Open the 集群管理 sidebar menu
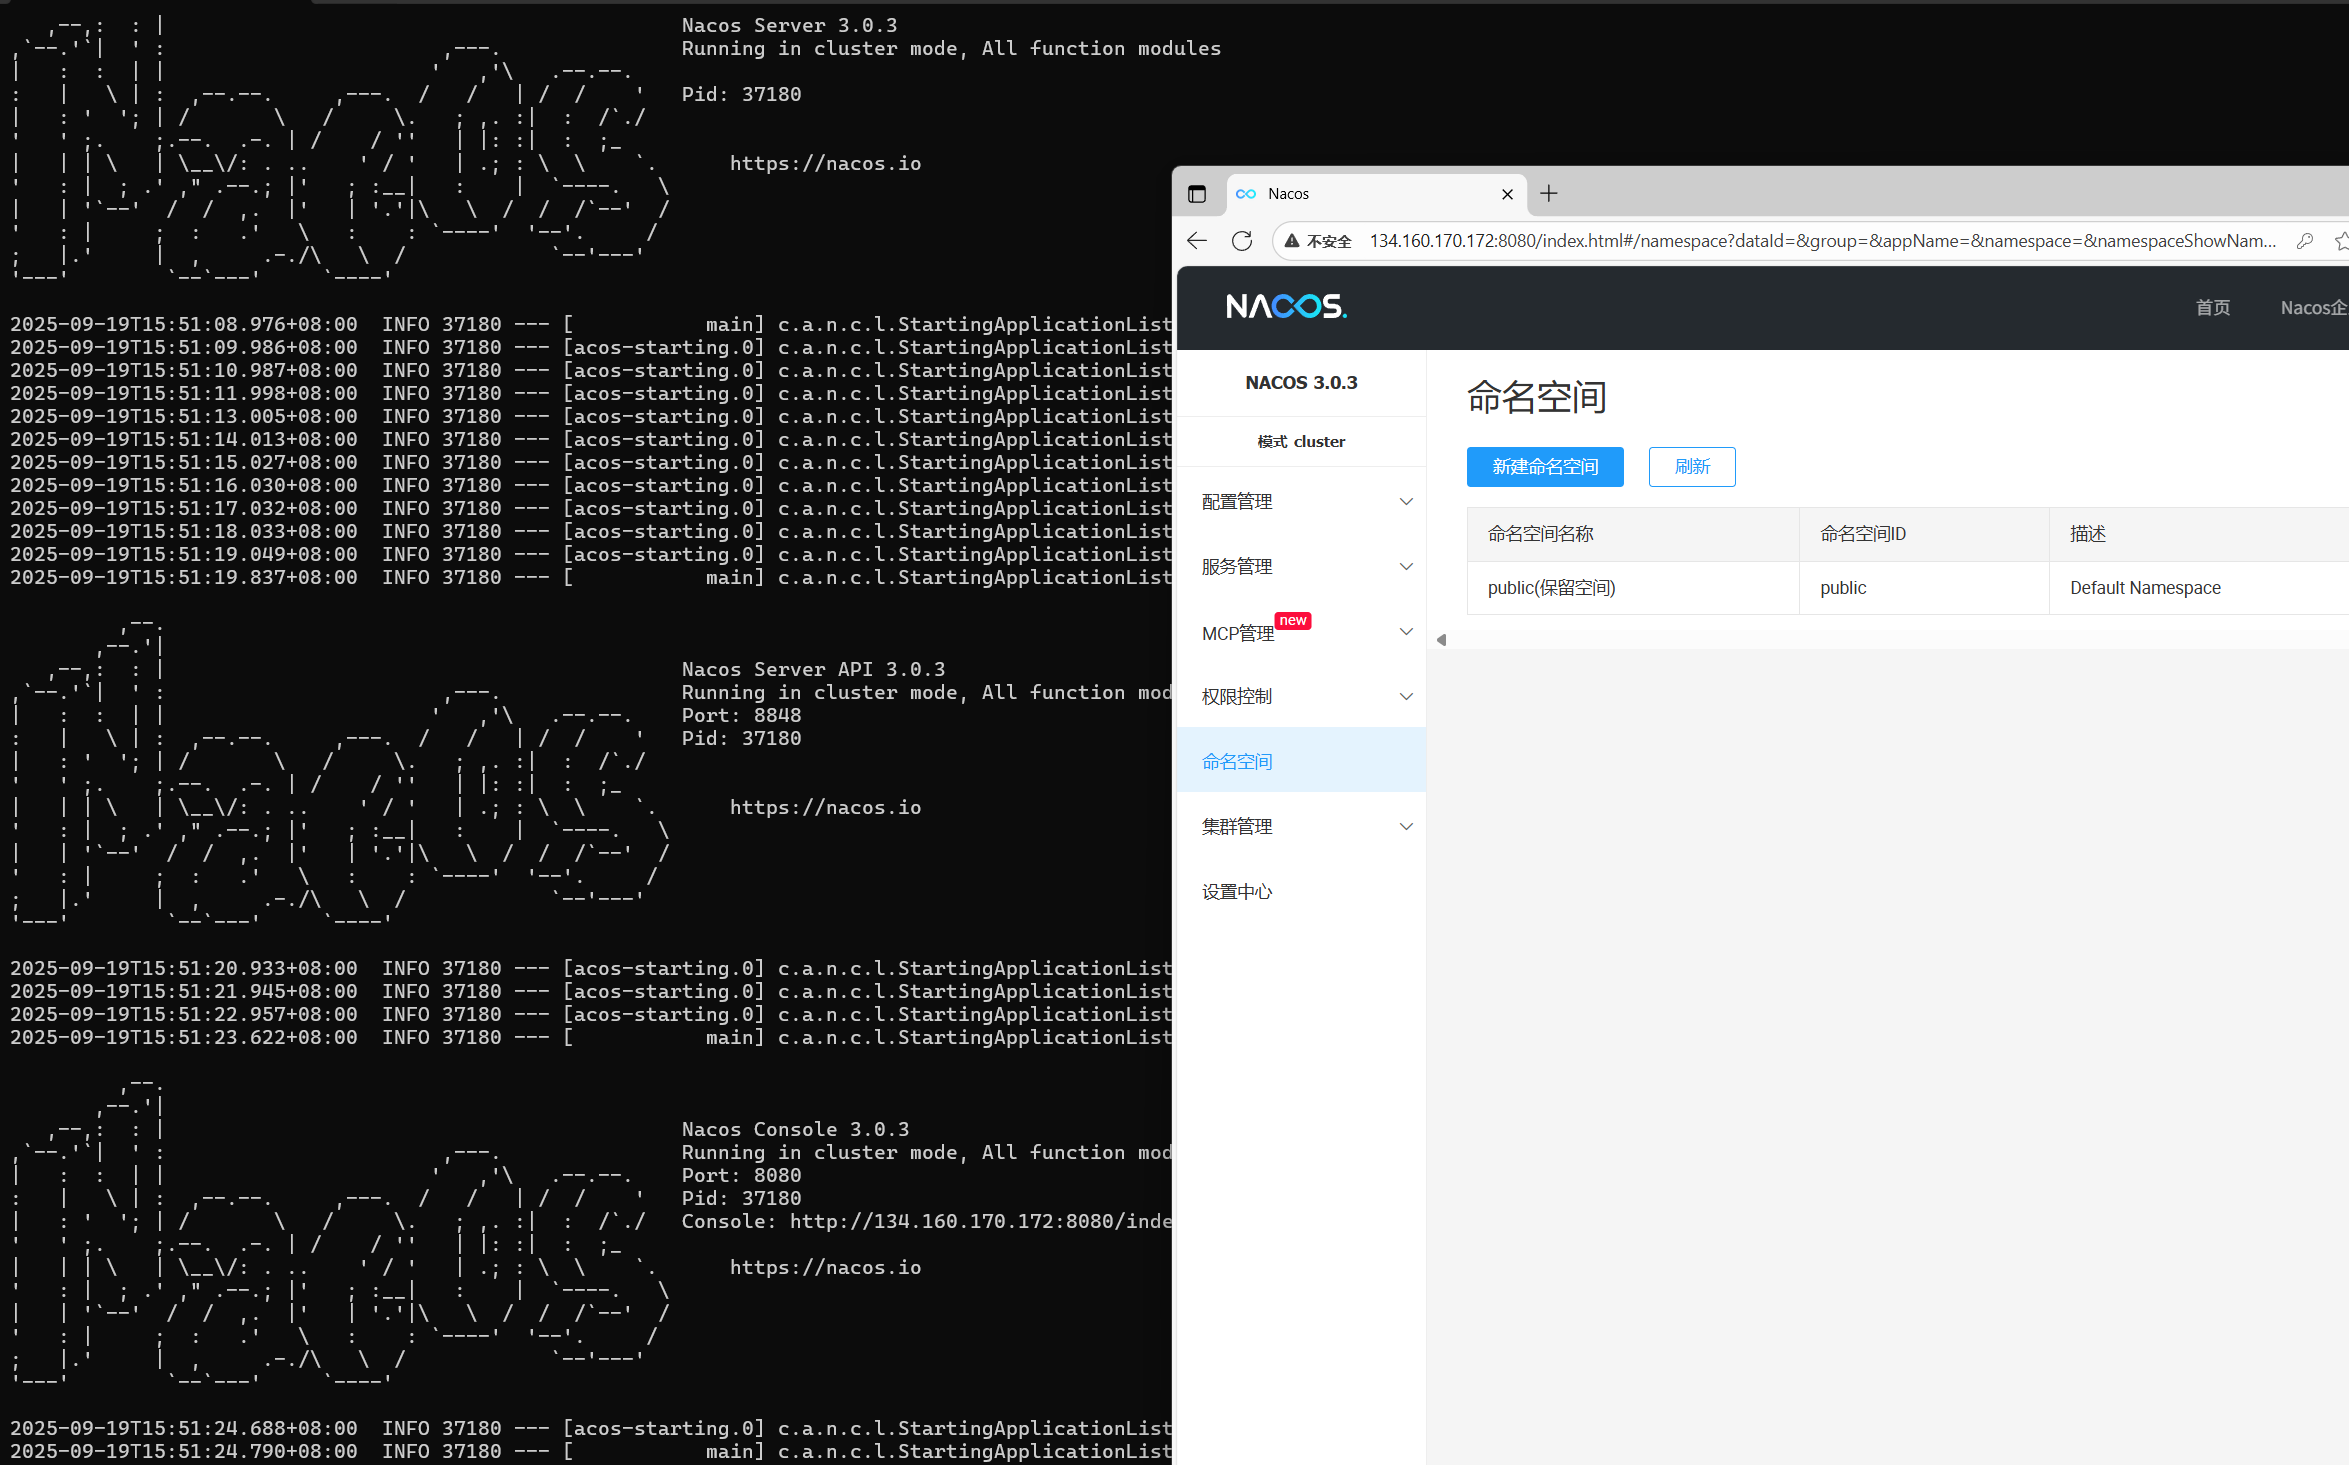 (x=1302, y=827)
